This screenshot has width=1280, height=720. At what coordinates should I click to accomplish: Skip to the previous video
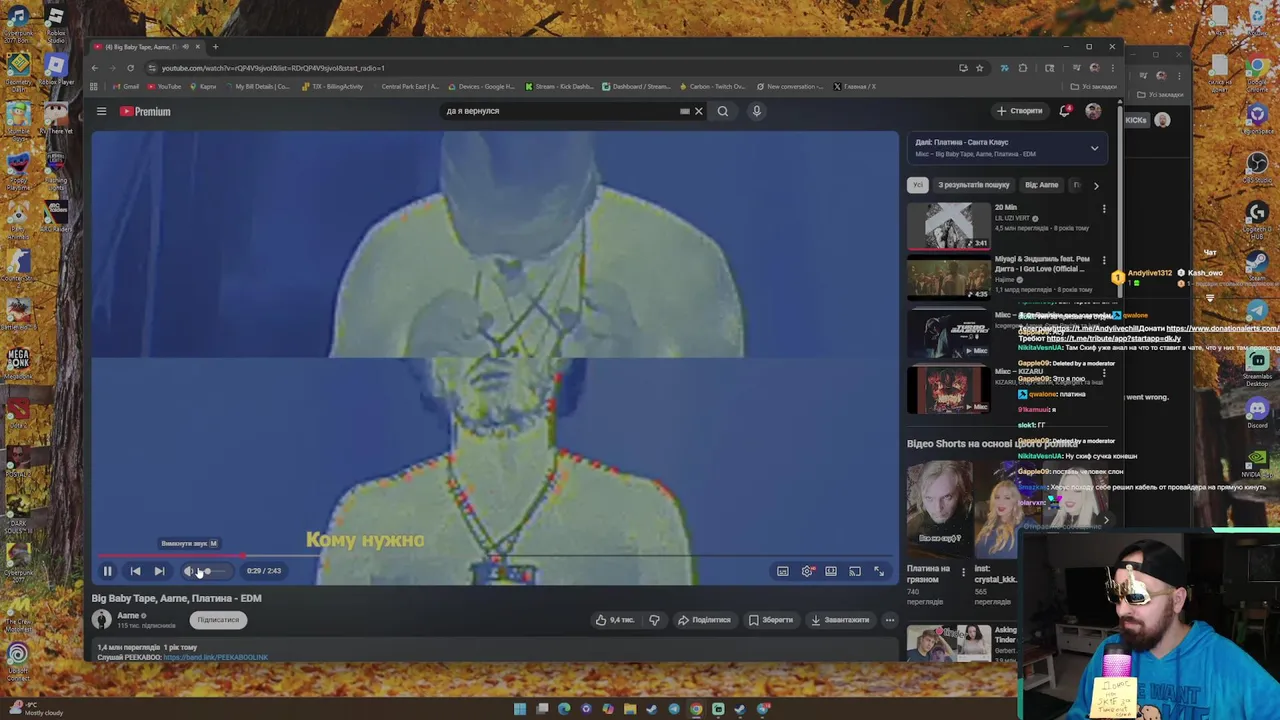click(135, 571)
